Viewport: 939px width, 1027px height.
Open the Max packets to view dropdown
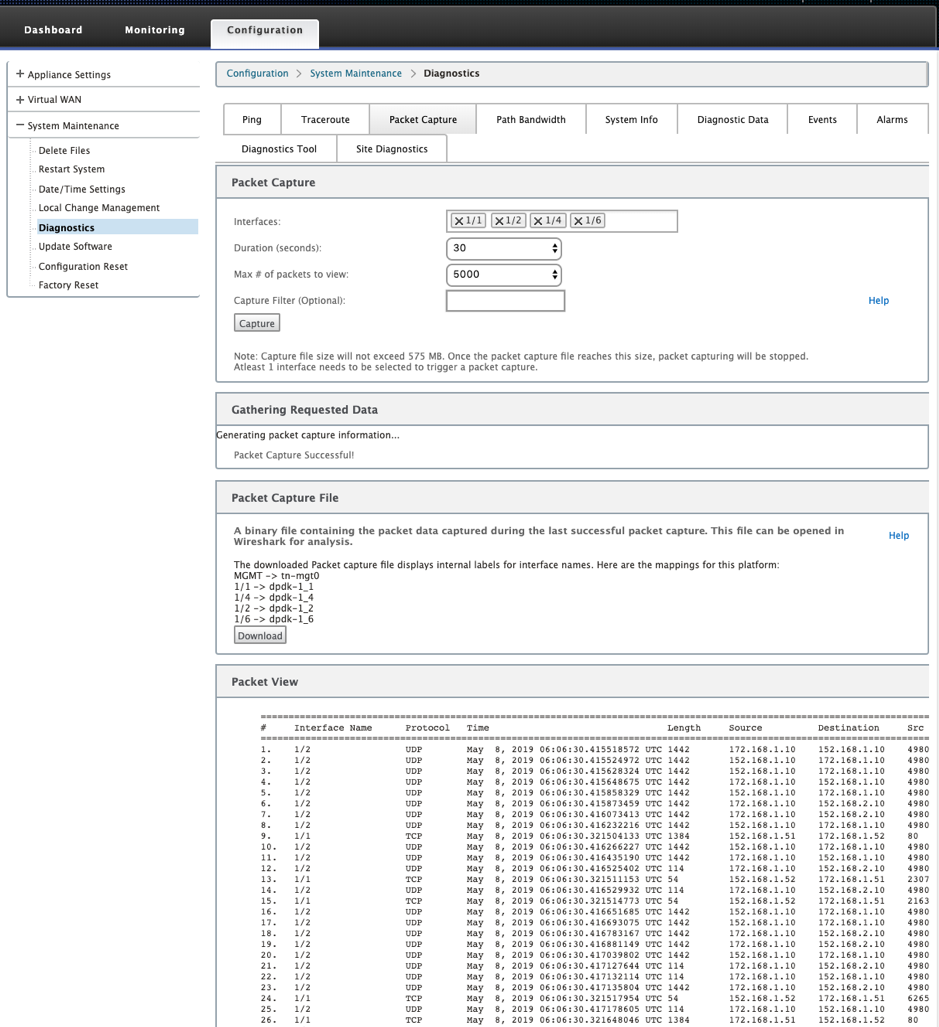coord(504,274)
